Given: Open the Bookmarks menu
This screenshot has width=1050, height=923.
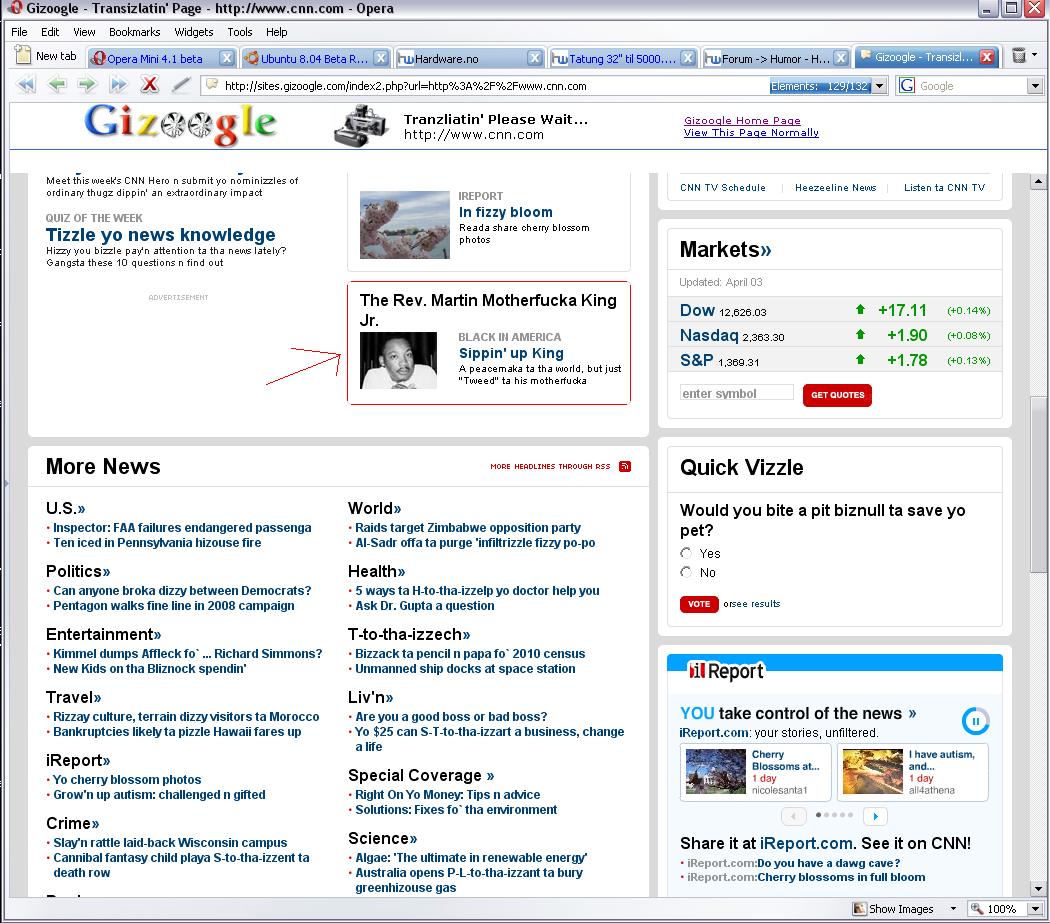Looking at the screenshot, I should [x=135, y=32].
